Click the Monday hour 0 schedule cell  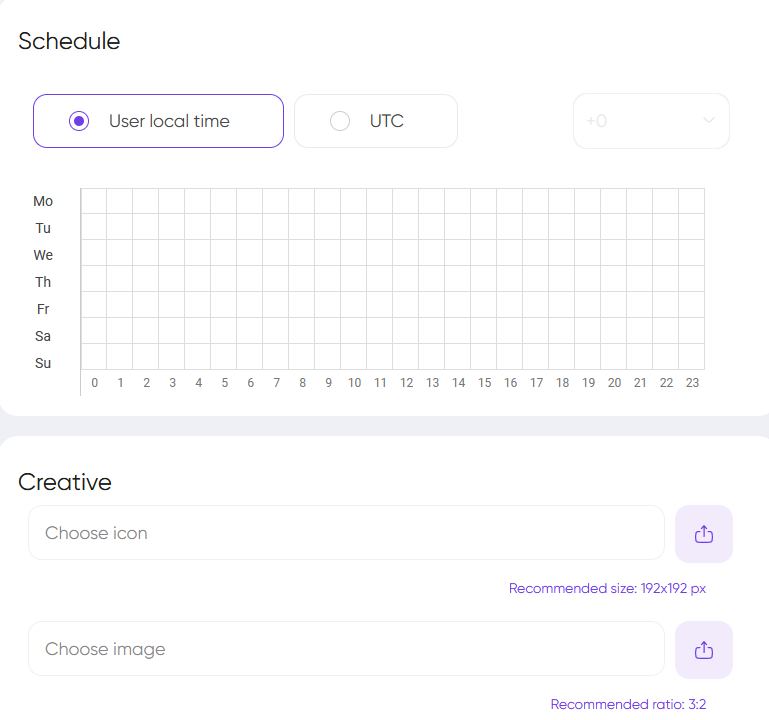(94, 201)
